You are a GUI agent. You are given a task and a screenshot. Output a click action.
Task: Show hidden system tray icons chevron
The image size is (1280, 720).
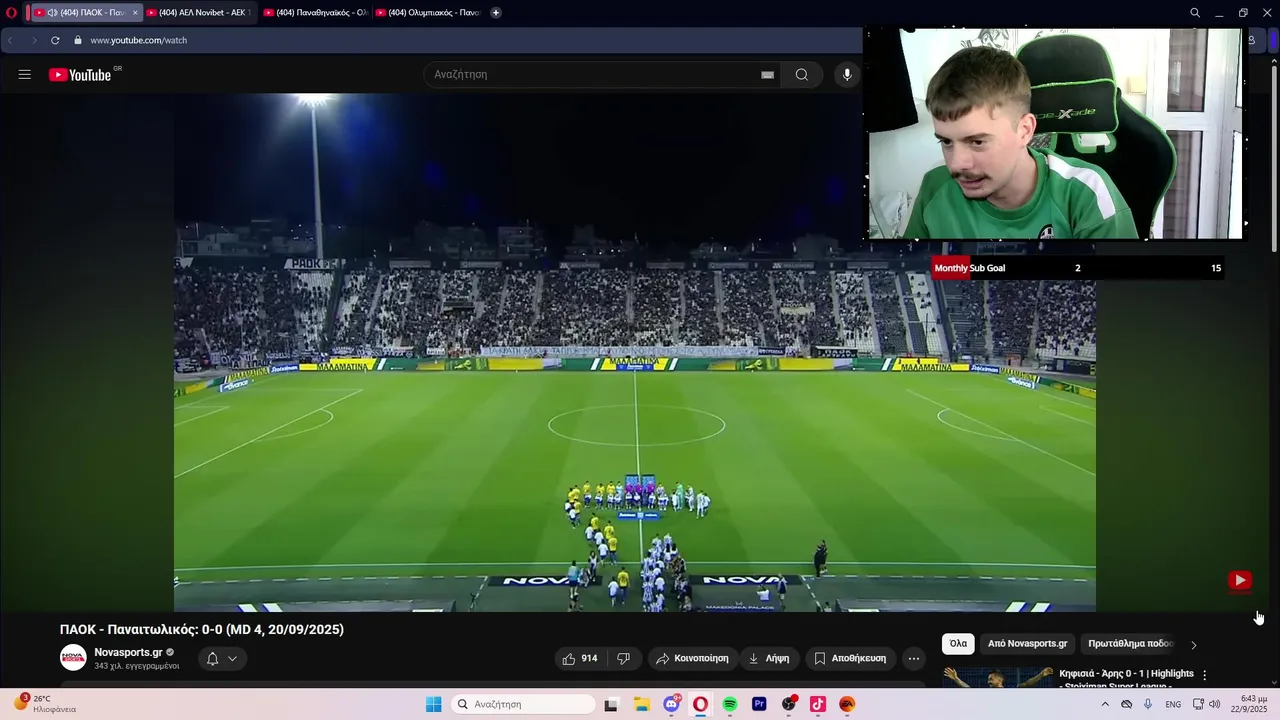pos(1105,704)
